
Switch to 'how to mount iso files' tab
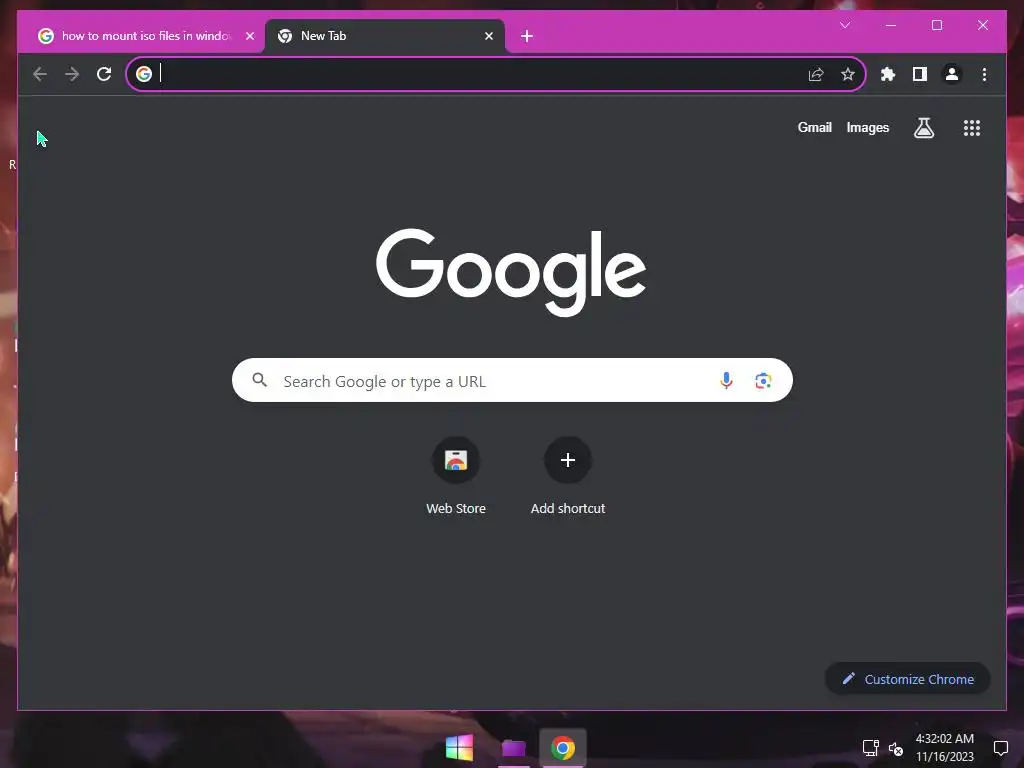[146, 37]
